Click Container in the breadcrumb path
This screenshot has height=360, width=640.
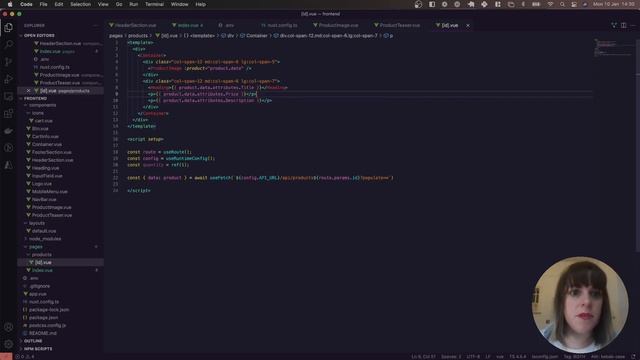pyautogui.click(x=257, y=36)
